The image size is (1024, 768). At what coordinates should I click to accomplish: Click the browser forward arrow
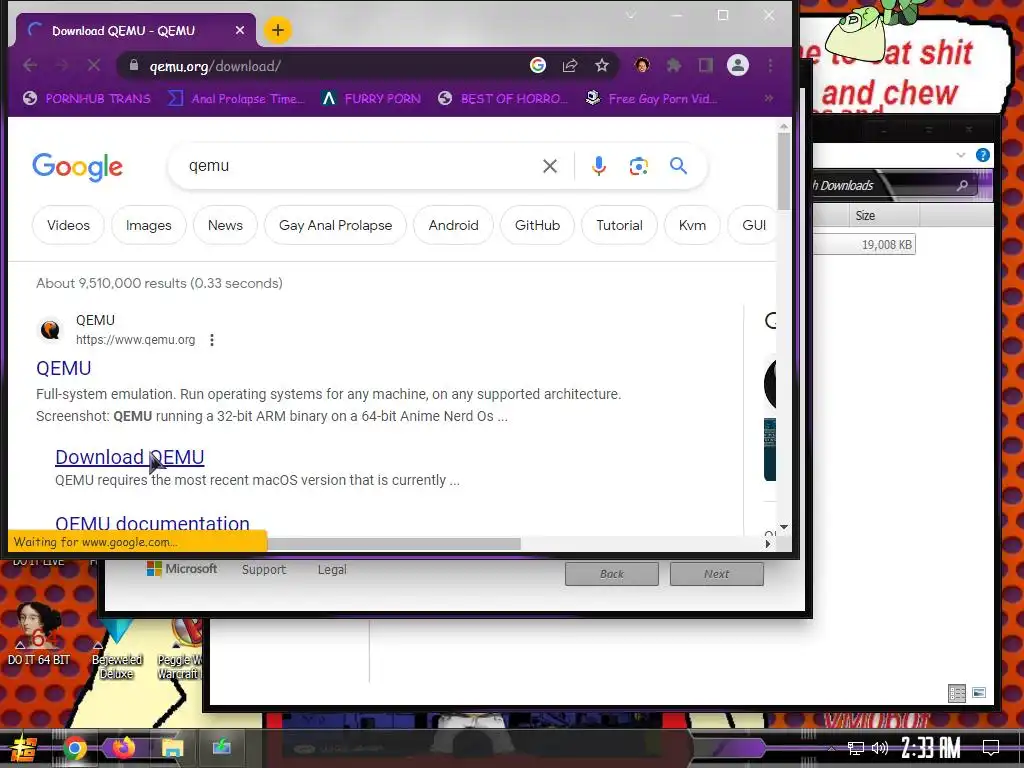62,65
